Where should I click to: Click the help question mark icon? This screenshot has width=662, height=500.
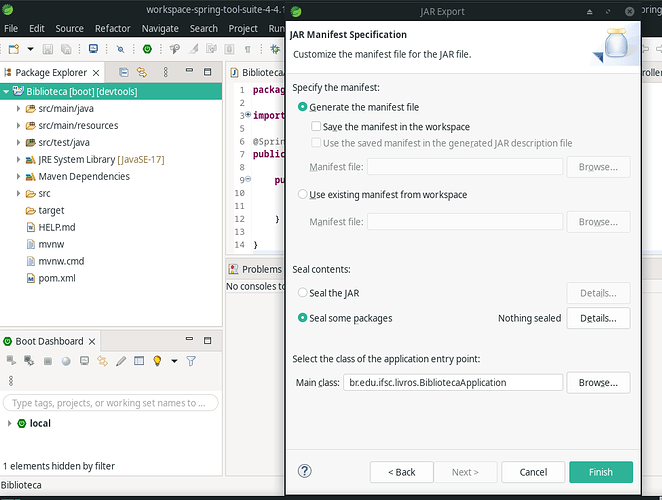(x=305, y=471)
